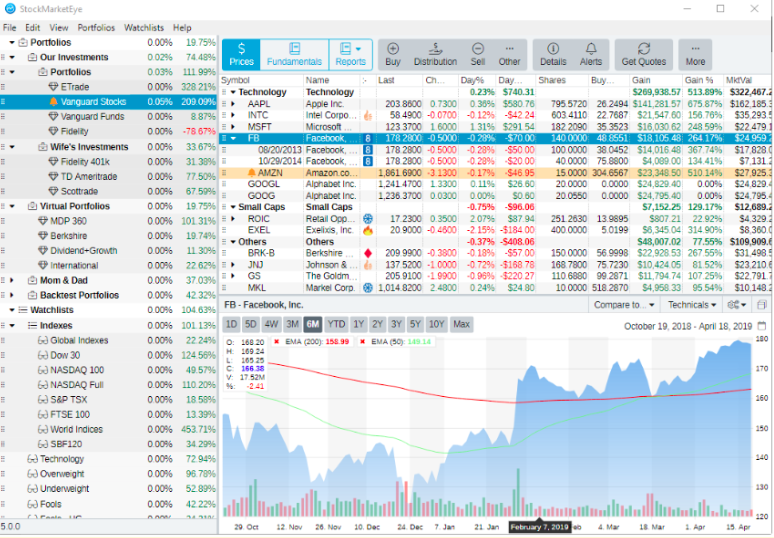
Task: Click the snowflake icon on the MKL row
Action: pyautogui.click(x=368, y=288)
